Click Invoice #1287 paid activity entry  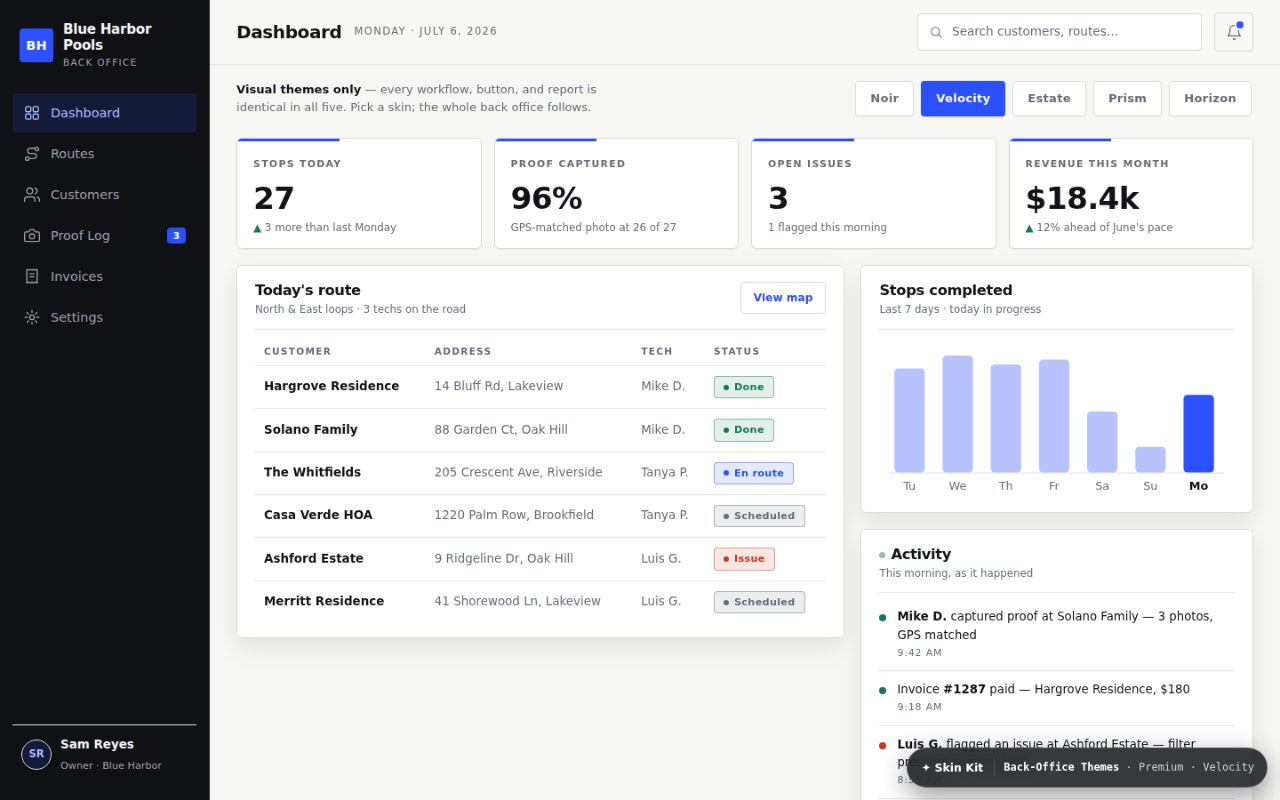(1056, 698)
